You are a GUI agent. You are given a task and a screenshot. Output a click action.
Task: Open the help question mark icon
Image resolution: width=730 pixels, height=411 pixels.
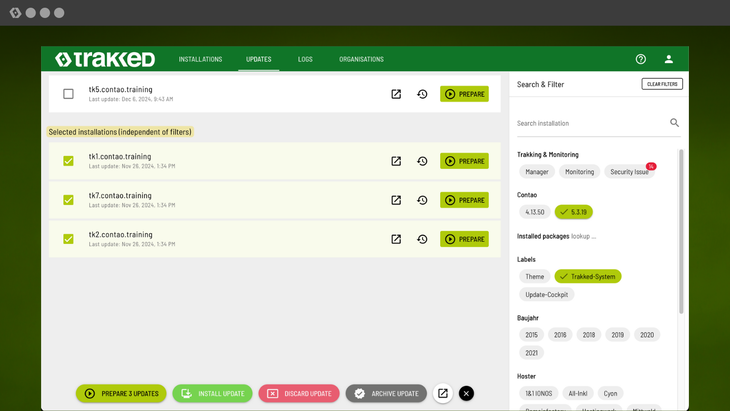click(x=641, y=59)
